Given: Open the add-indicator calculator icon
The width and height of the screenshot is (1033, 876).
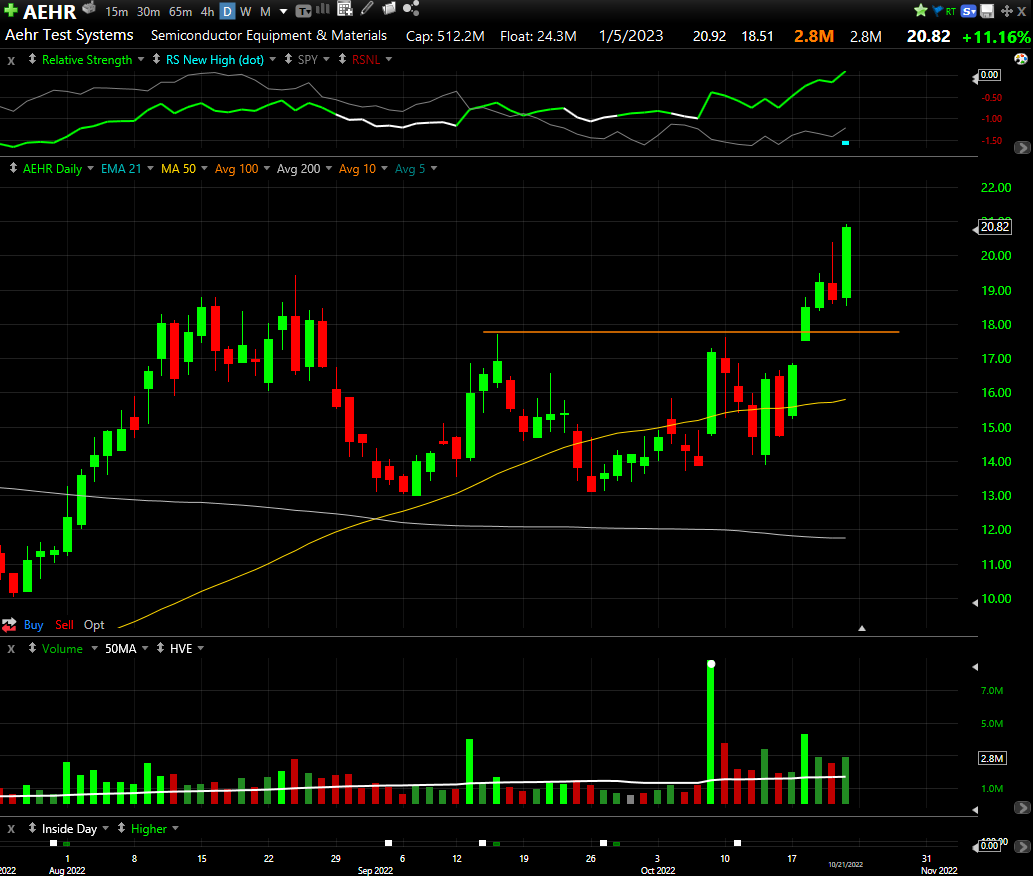Looking at the screenshot, I should [345, 9].
